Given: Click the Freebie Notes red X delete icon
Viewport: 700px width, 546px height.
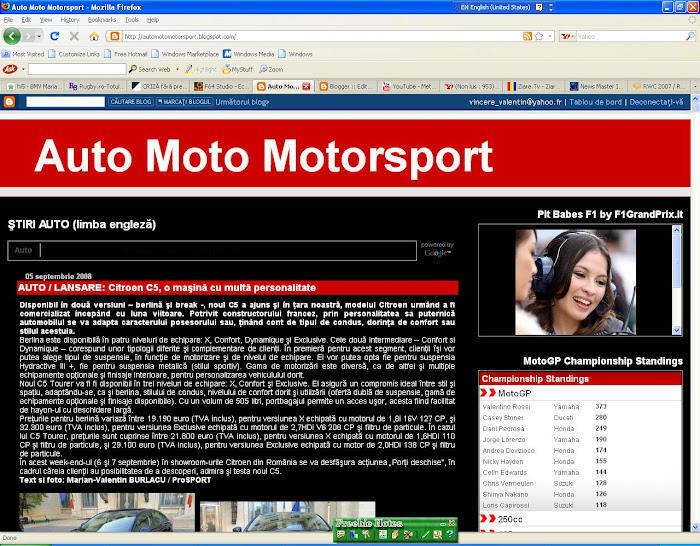Looking at the screenshot, I should (x=408, y=534).
